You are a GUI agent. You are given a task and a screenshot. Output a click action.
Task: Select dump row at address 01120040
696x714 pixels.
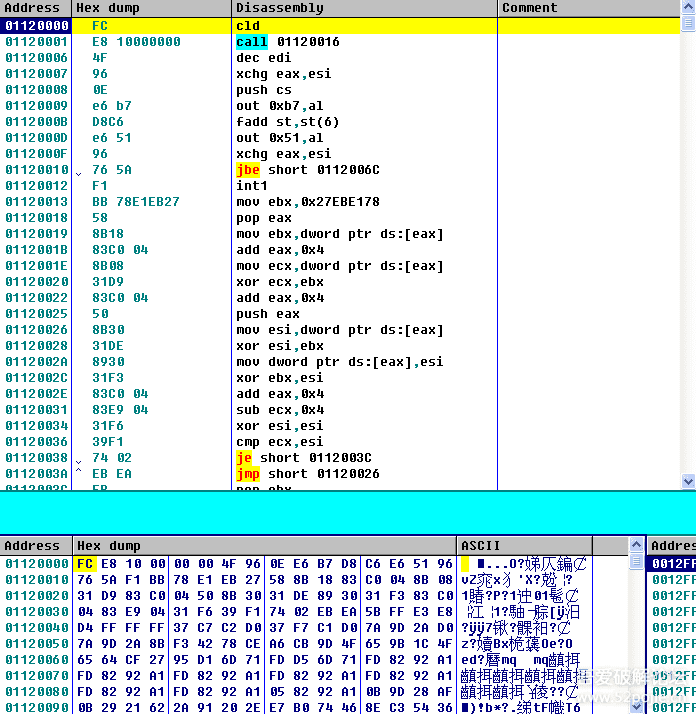click(36, 627)
